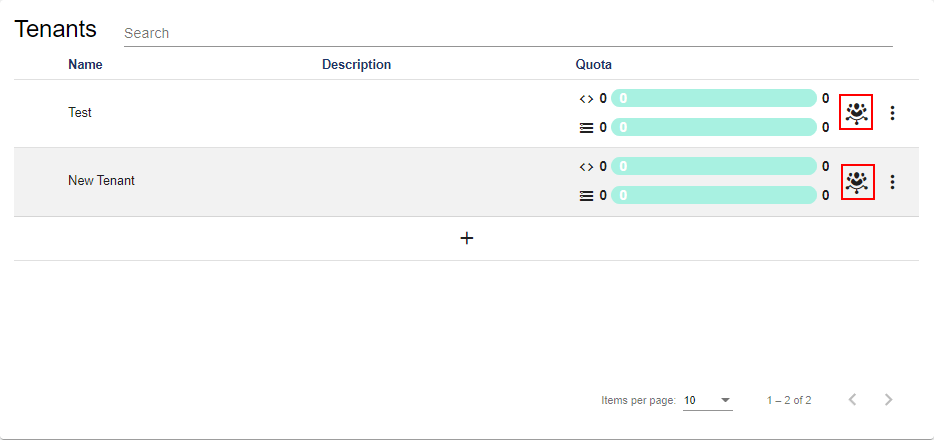
Task: Click code quota icon in Test row
Action: (x=586, y=98)
